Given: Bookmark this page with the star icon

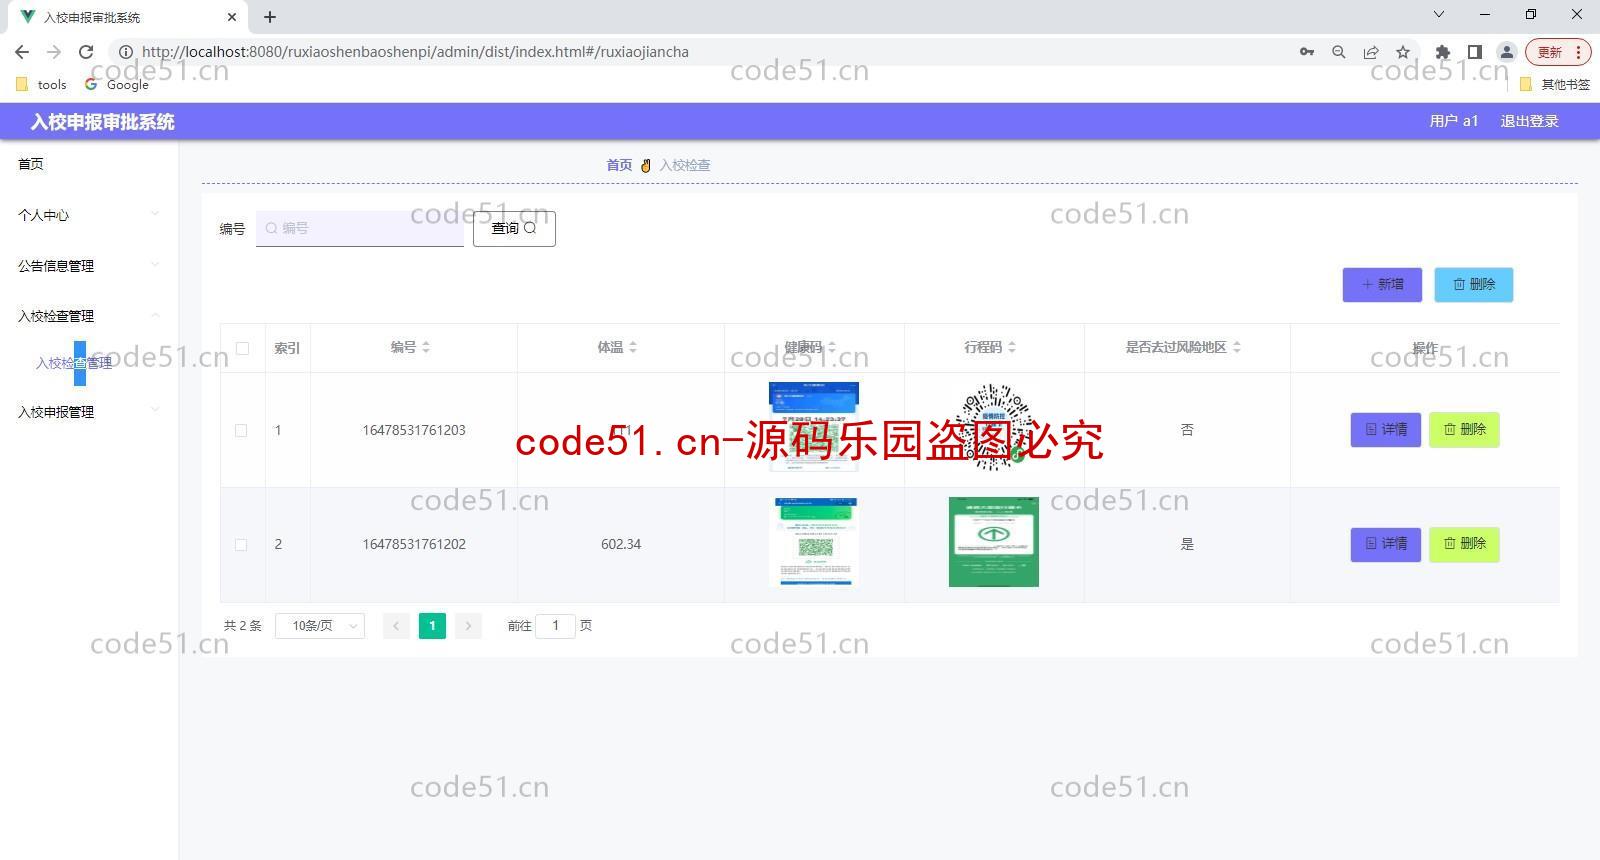Looking at the screenshot, I should click(x=1403, y=52).
